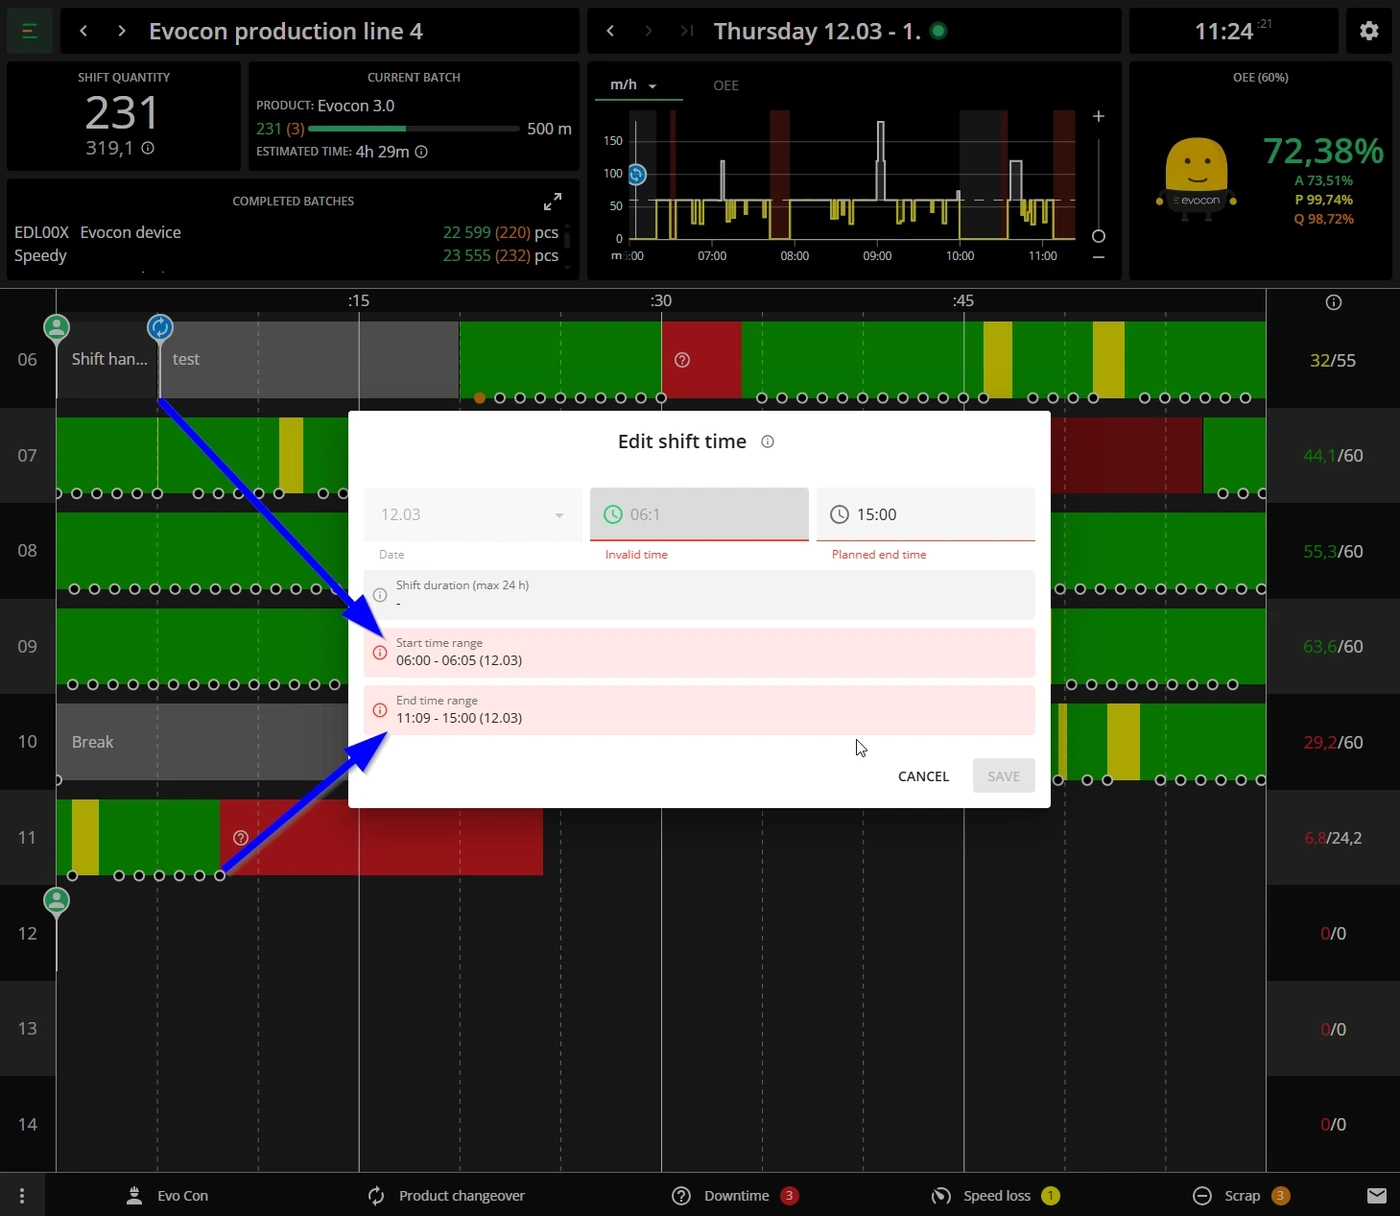Click estimated time info icon

click(x=421, y=152)
